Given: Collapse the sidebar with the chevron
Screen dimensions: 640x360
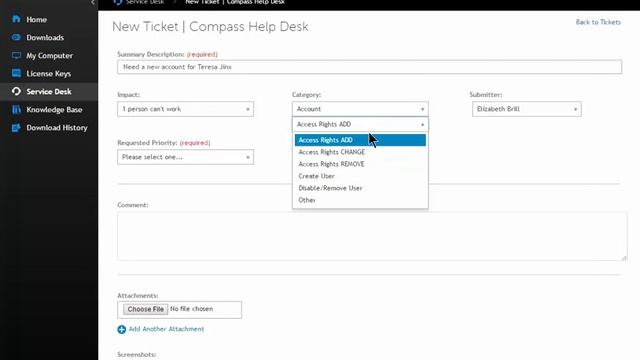Looking at the screenshot, I should 93,2.
